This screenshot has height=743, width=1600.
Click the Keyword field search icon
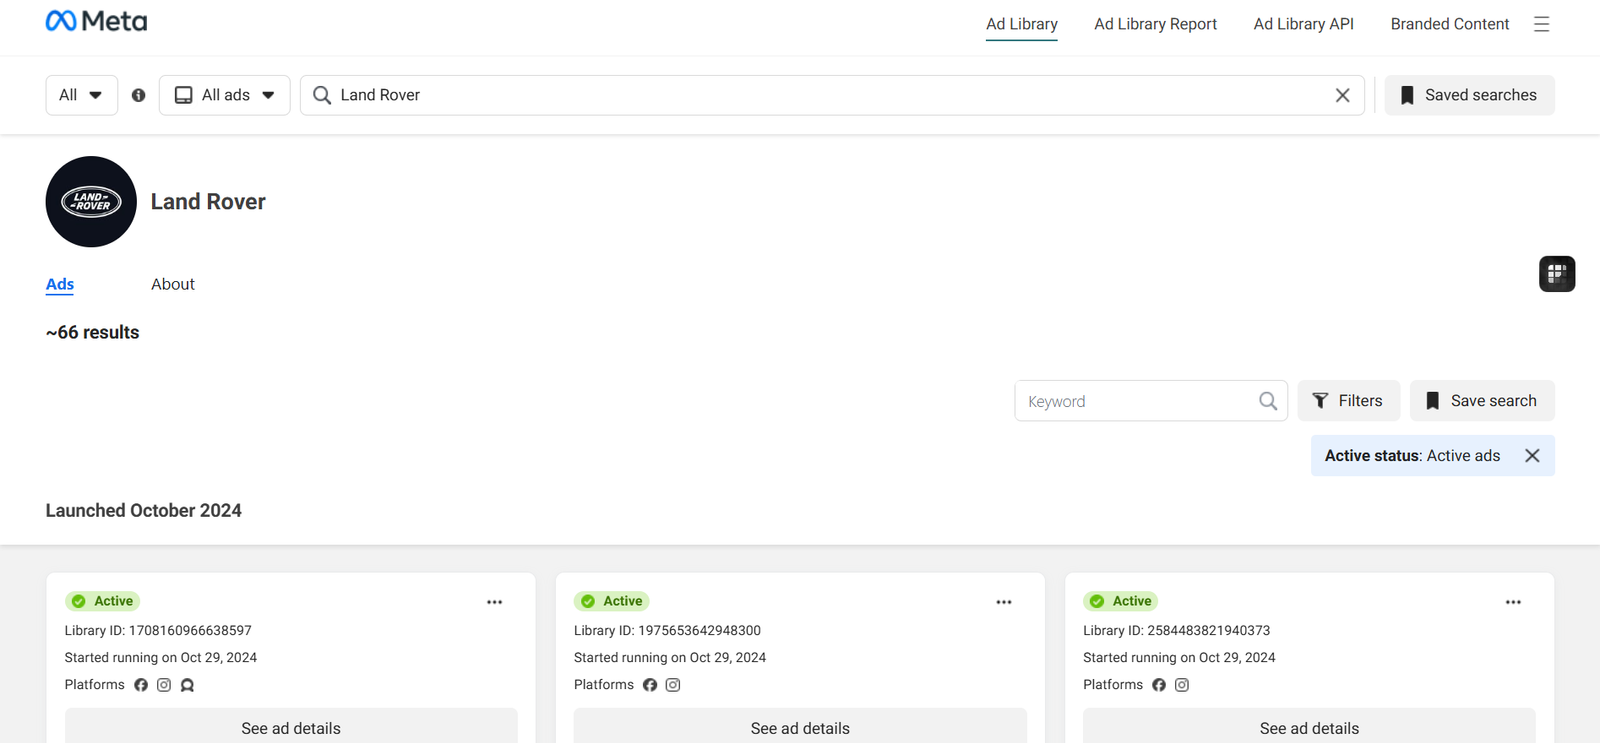point(1268,401)
